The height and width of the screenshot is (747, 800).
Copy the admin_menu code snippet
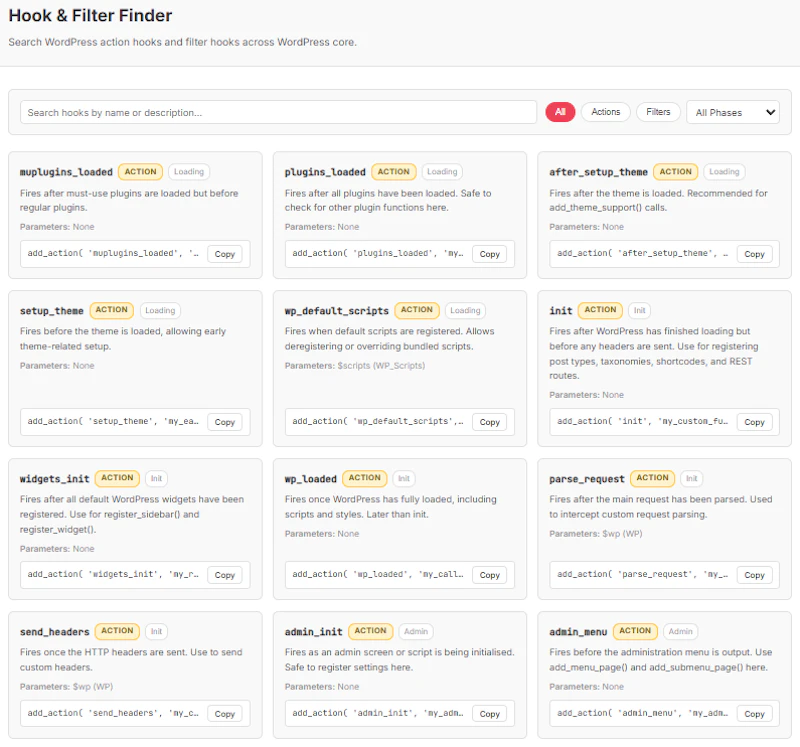click(x=754, y=714)
